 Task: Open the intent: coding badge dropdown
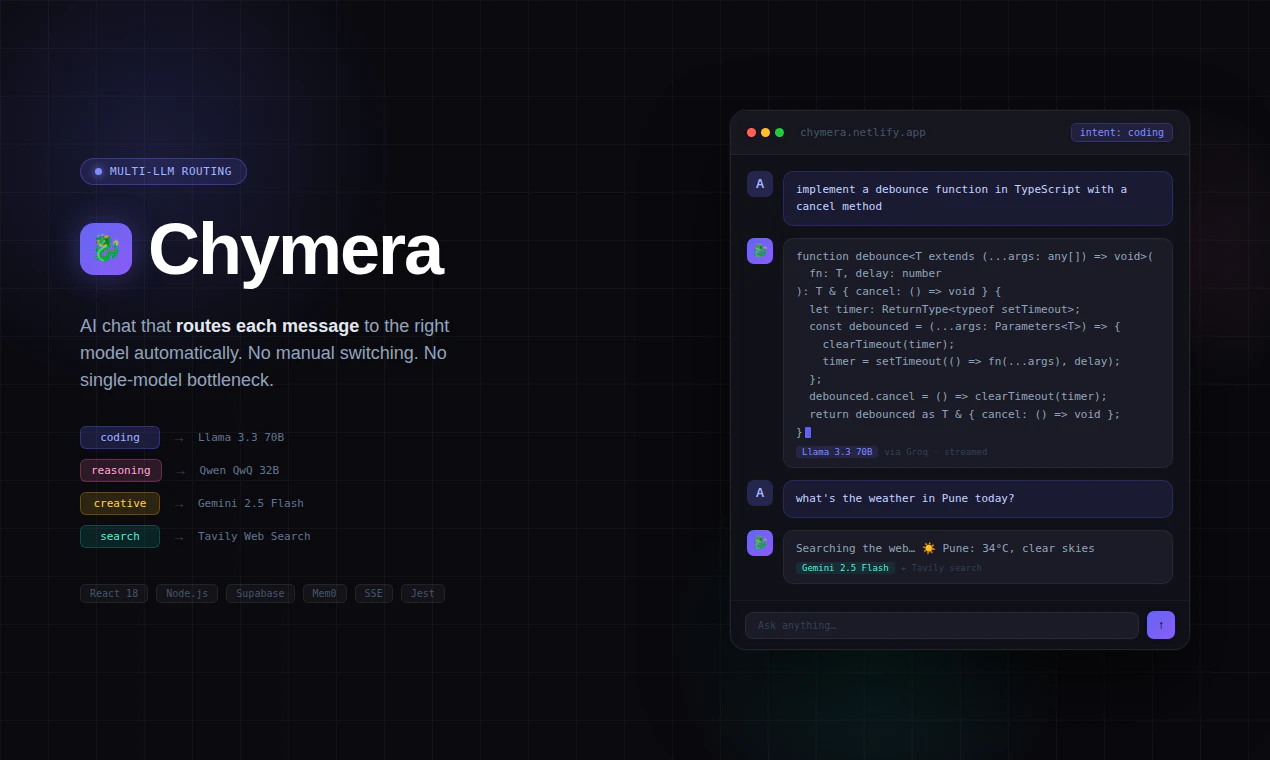click(1121, 132)
